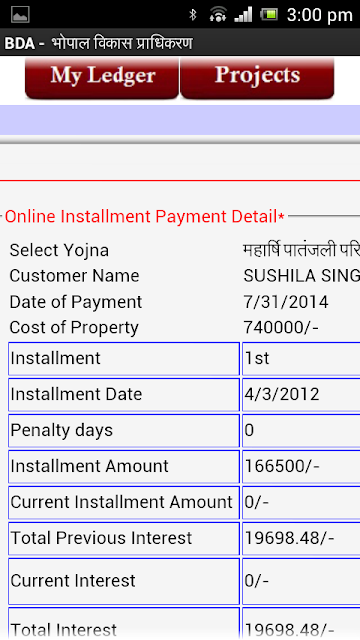The height and width of the screenshot is (640, 360).
Task: Tap the Yojna value in Hindi
Action: click(x=302, y=250)
